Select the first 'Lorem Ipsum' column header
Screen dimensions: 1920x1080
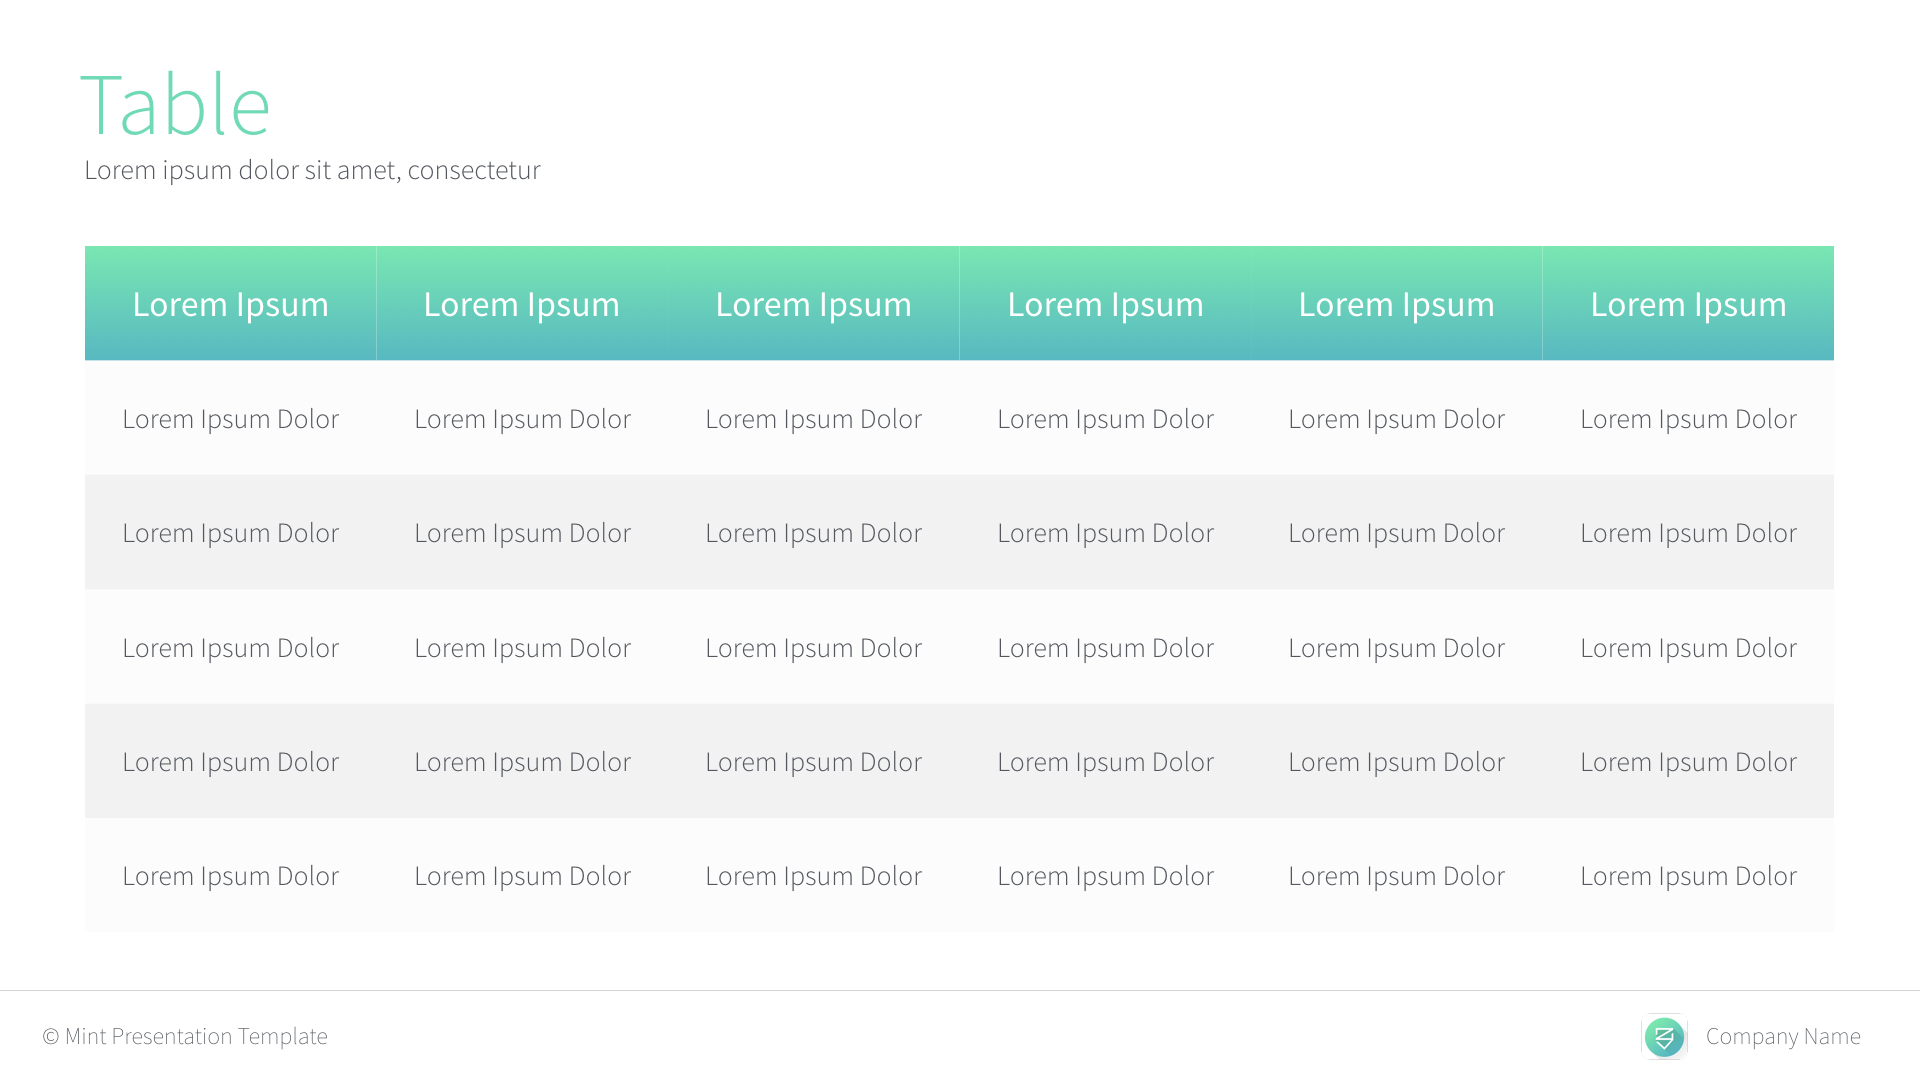(230, 303)
